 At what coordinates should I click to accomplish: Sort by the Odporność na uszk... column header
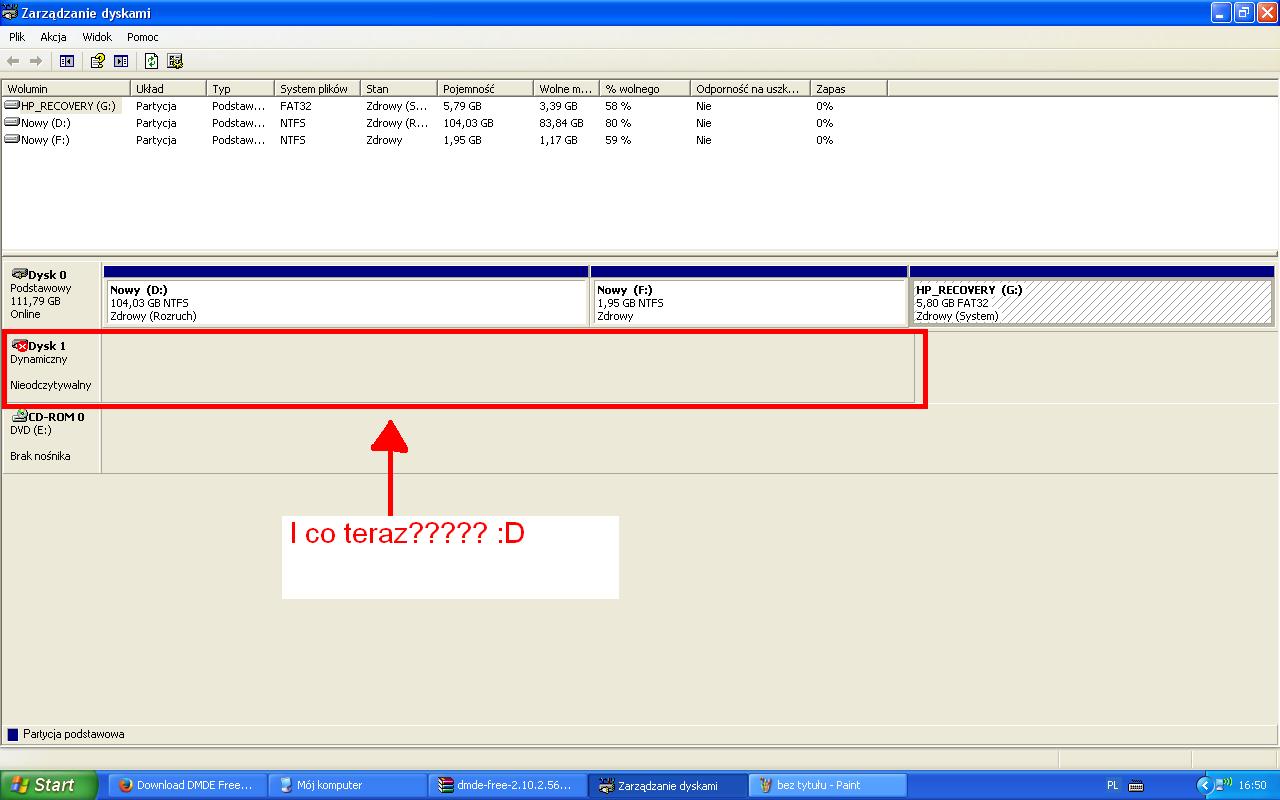[x=750, y=89]
